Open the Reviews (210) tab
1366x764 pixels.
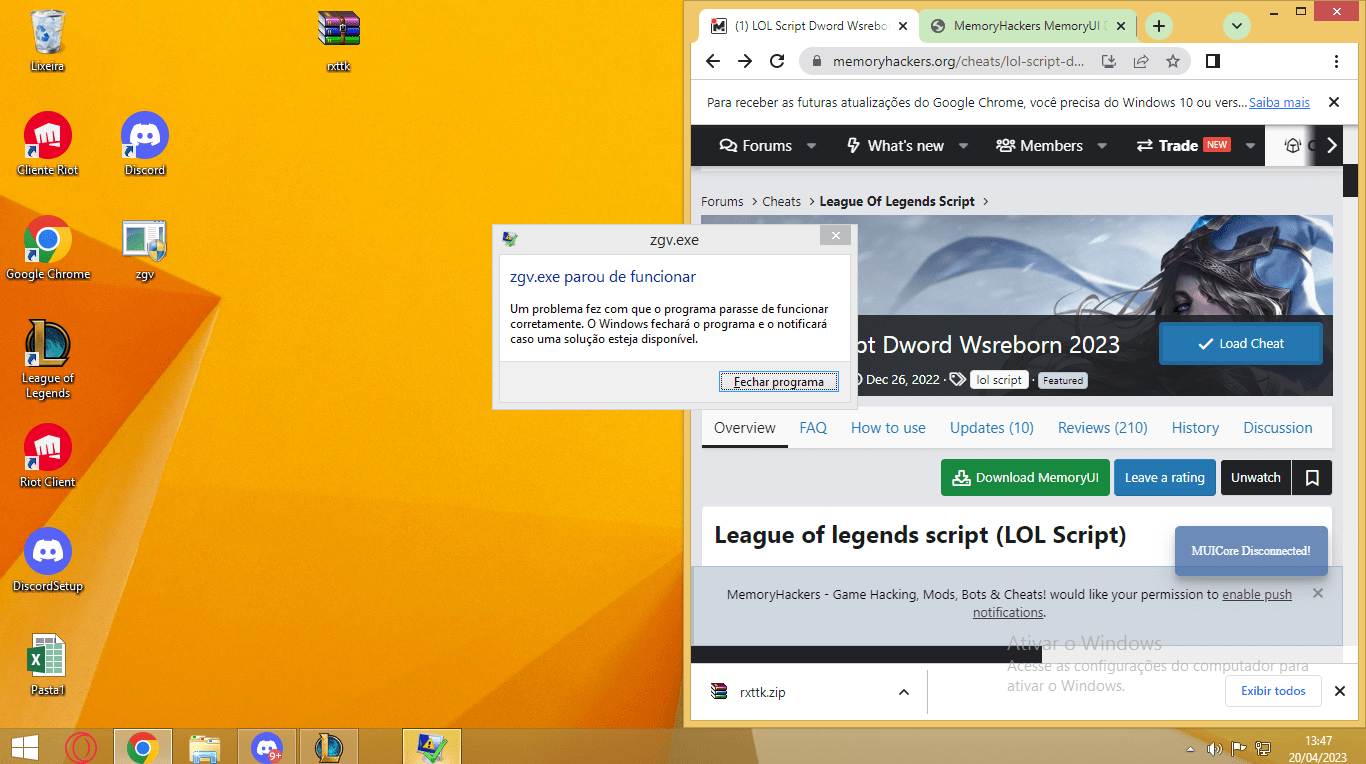pyautogui.click(x=1103, y=428)
